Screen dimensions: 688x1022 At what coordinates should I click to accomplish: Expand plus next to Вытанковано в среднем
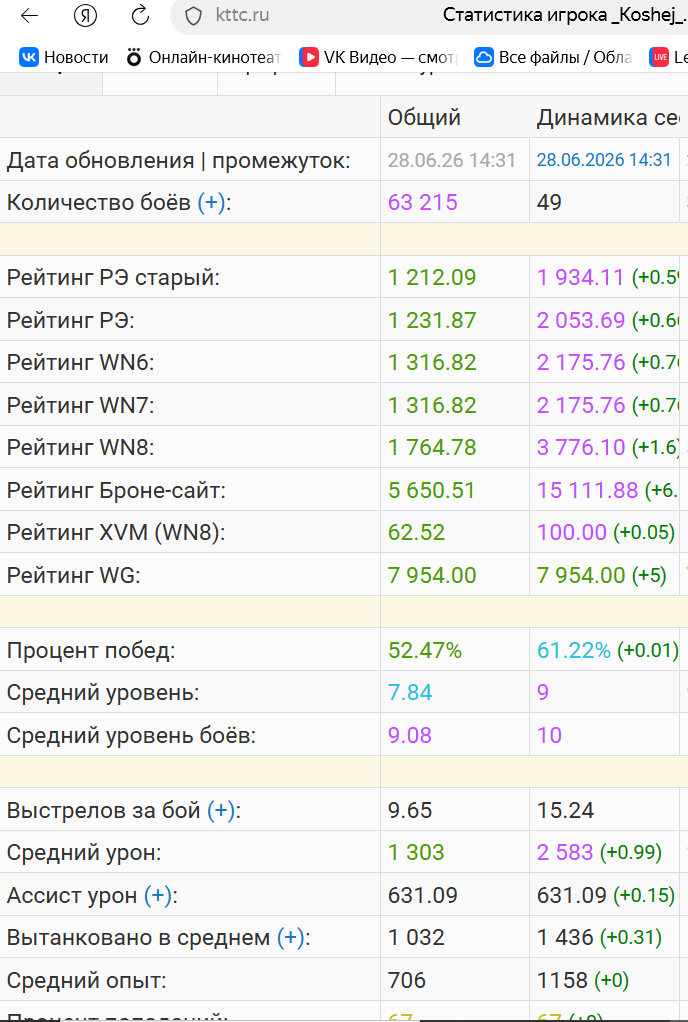click(x=291, y=938)
